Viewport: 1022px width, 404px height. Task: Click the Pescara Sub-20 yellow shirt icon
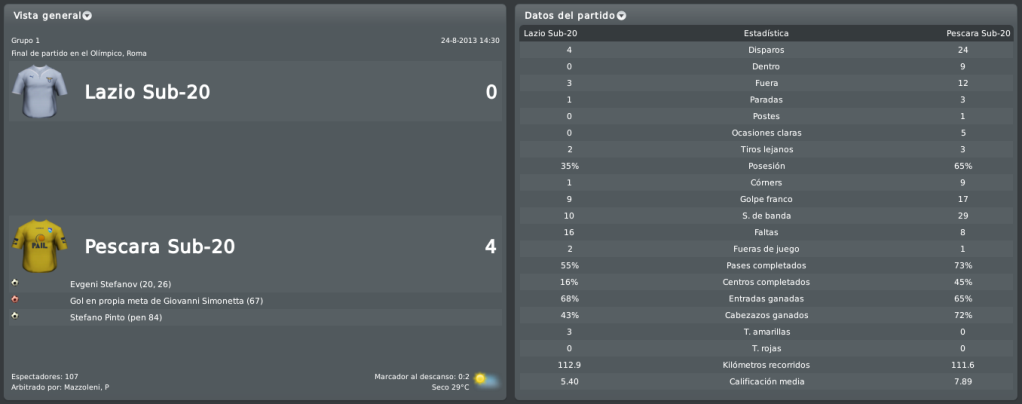tap(40, 246)
